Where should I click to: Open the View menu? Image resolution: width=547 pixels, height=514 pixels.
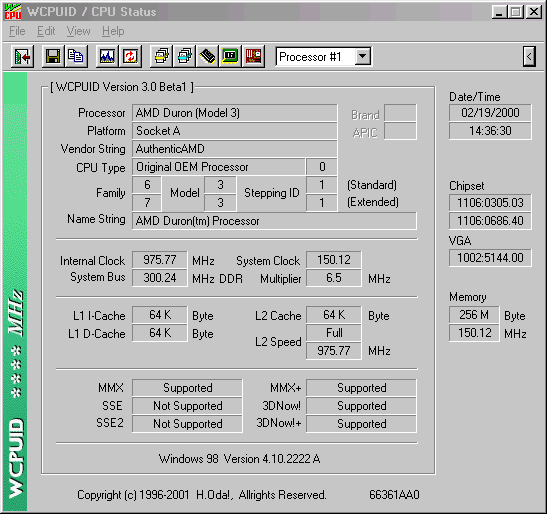78,31
